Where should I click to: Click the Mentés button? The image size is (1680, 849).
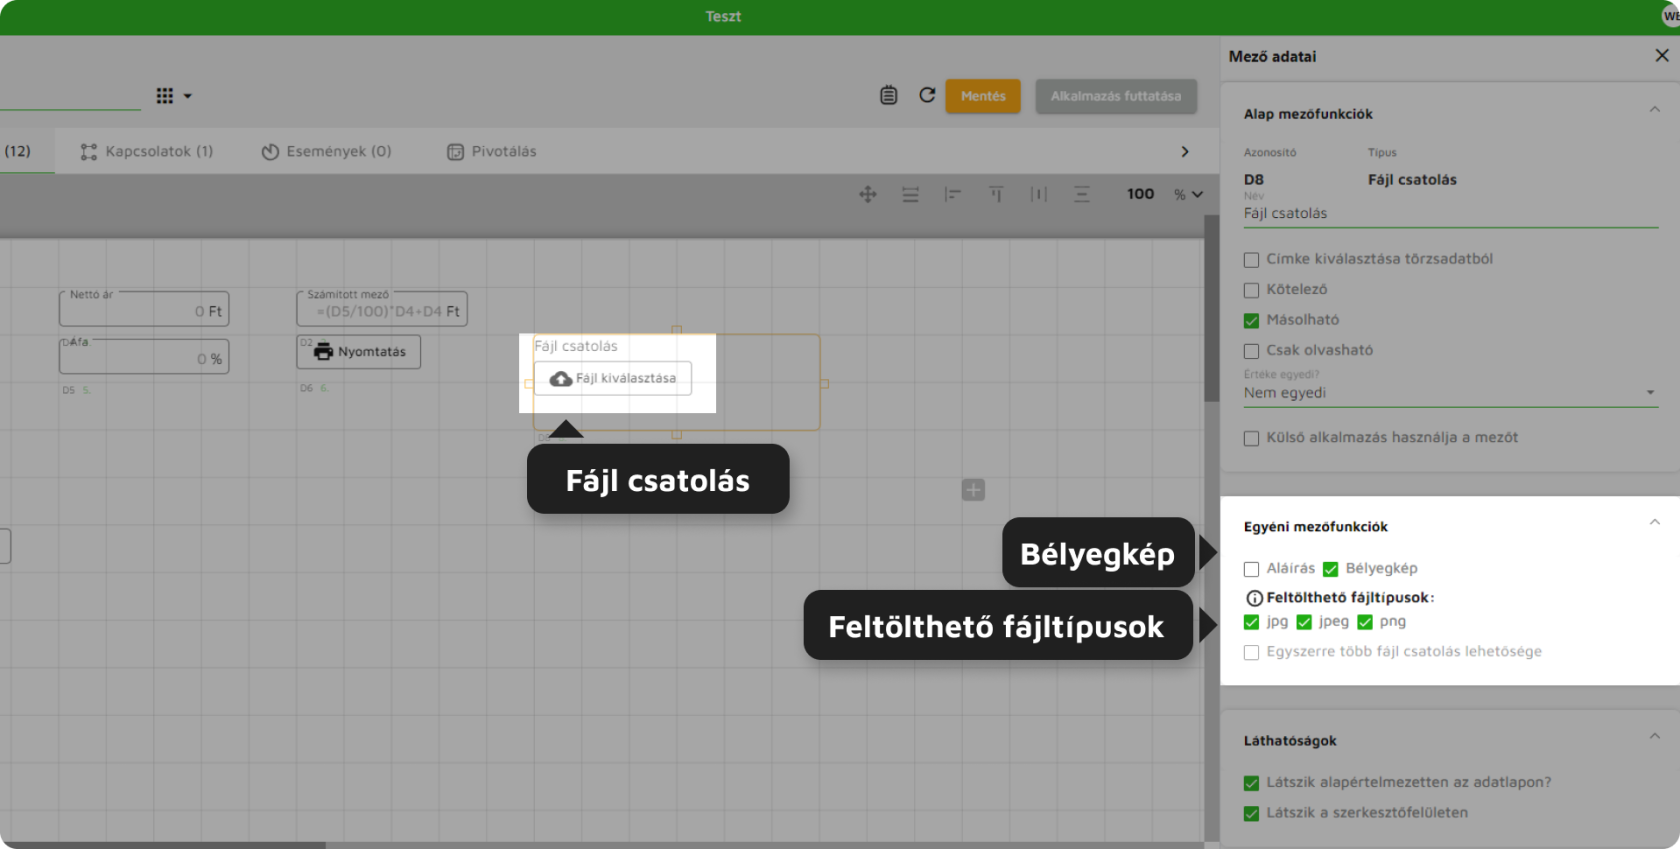click(x=983, y=96)
